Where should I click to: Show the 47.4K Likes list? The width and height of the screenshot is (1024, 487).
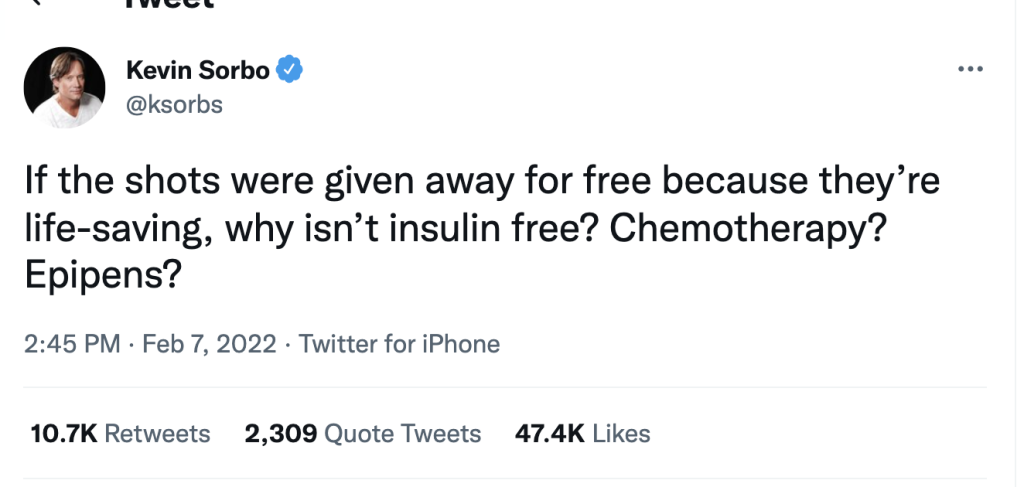(x=582, y=433)
